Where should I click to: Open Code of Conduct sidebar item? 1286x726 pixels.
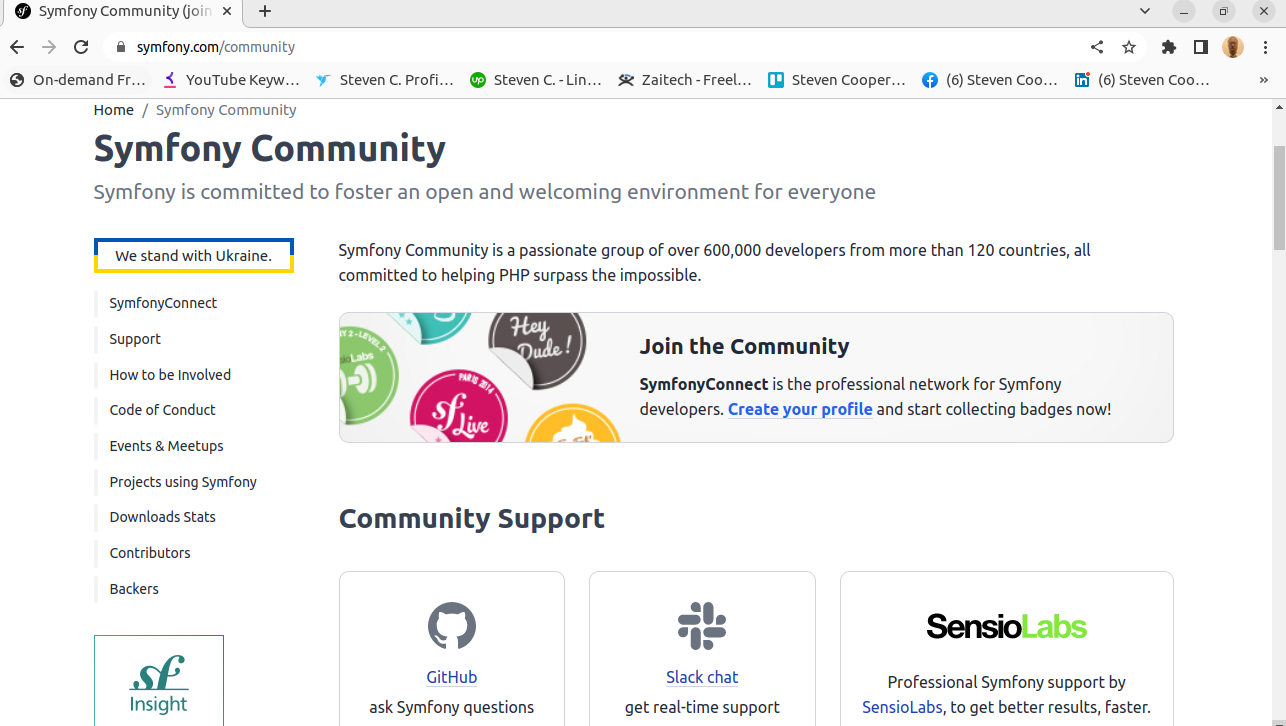pos(162,410)
